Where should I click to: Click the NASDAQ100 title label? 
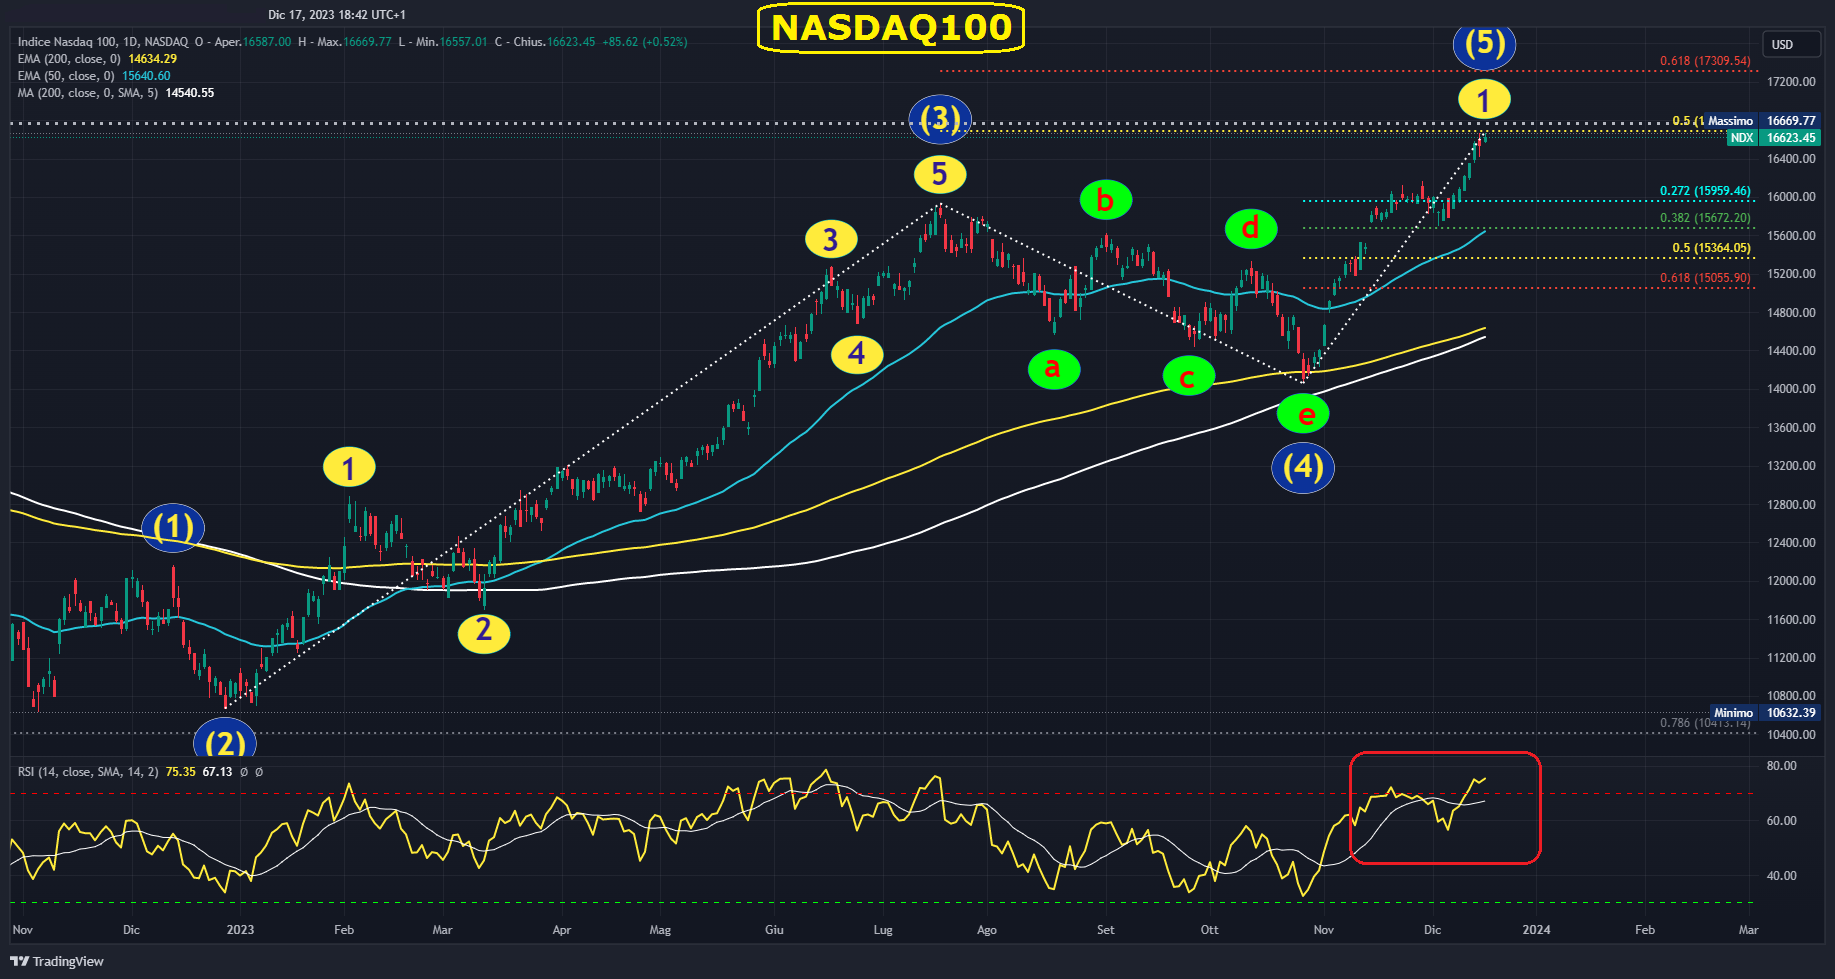tap(891, 28)
